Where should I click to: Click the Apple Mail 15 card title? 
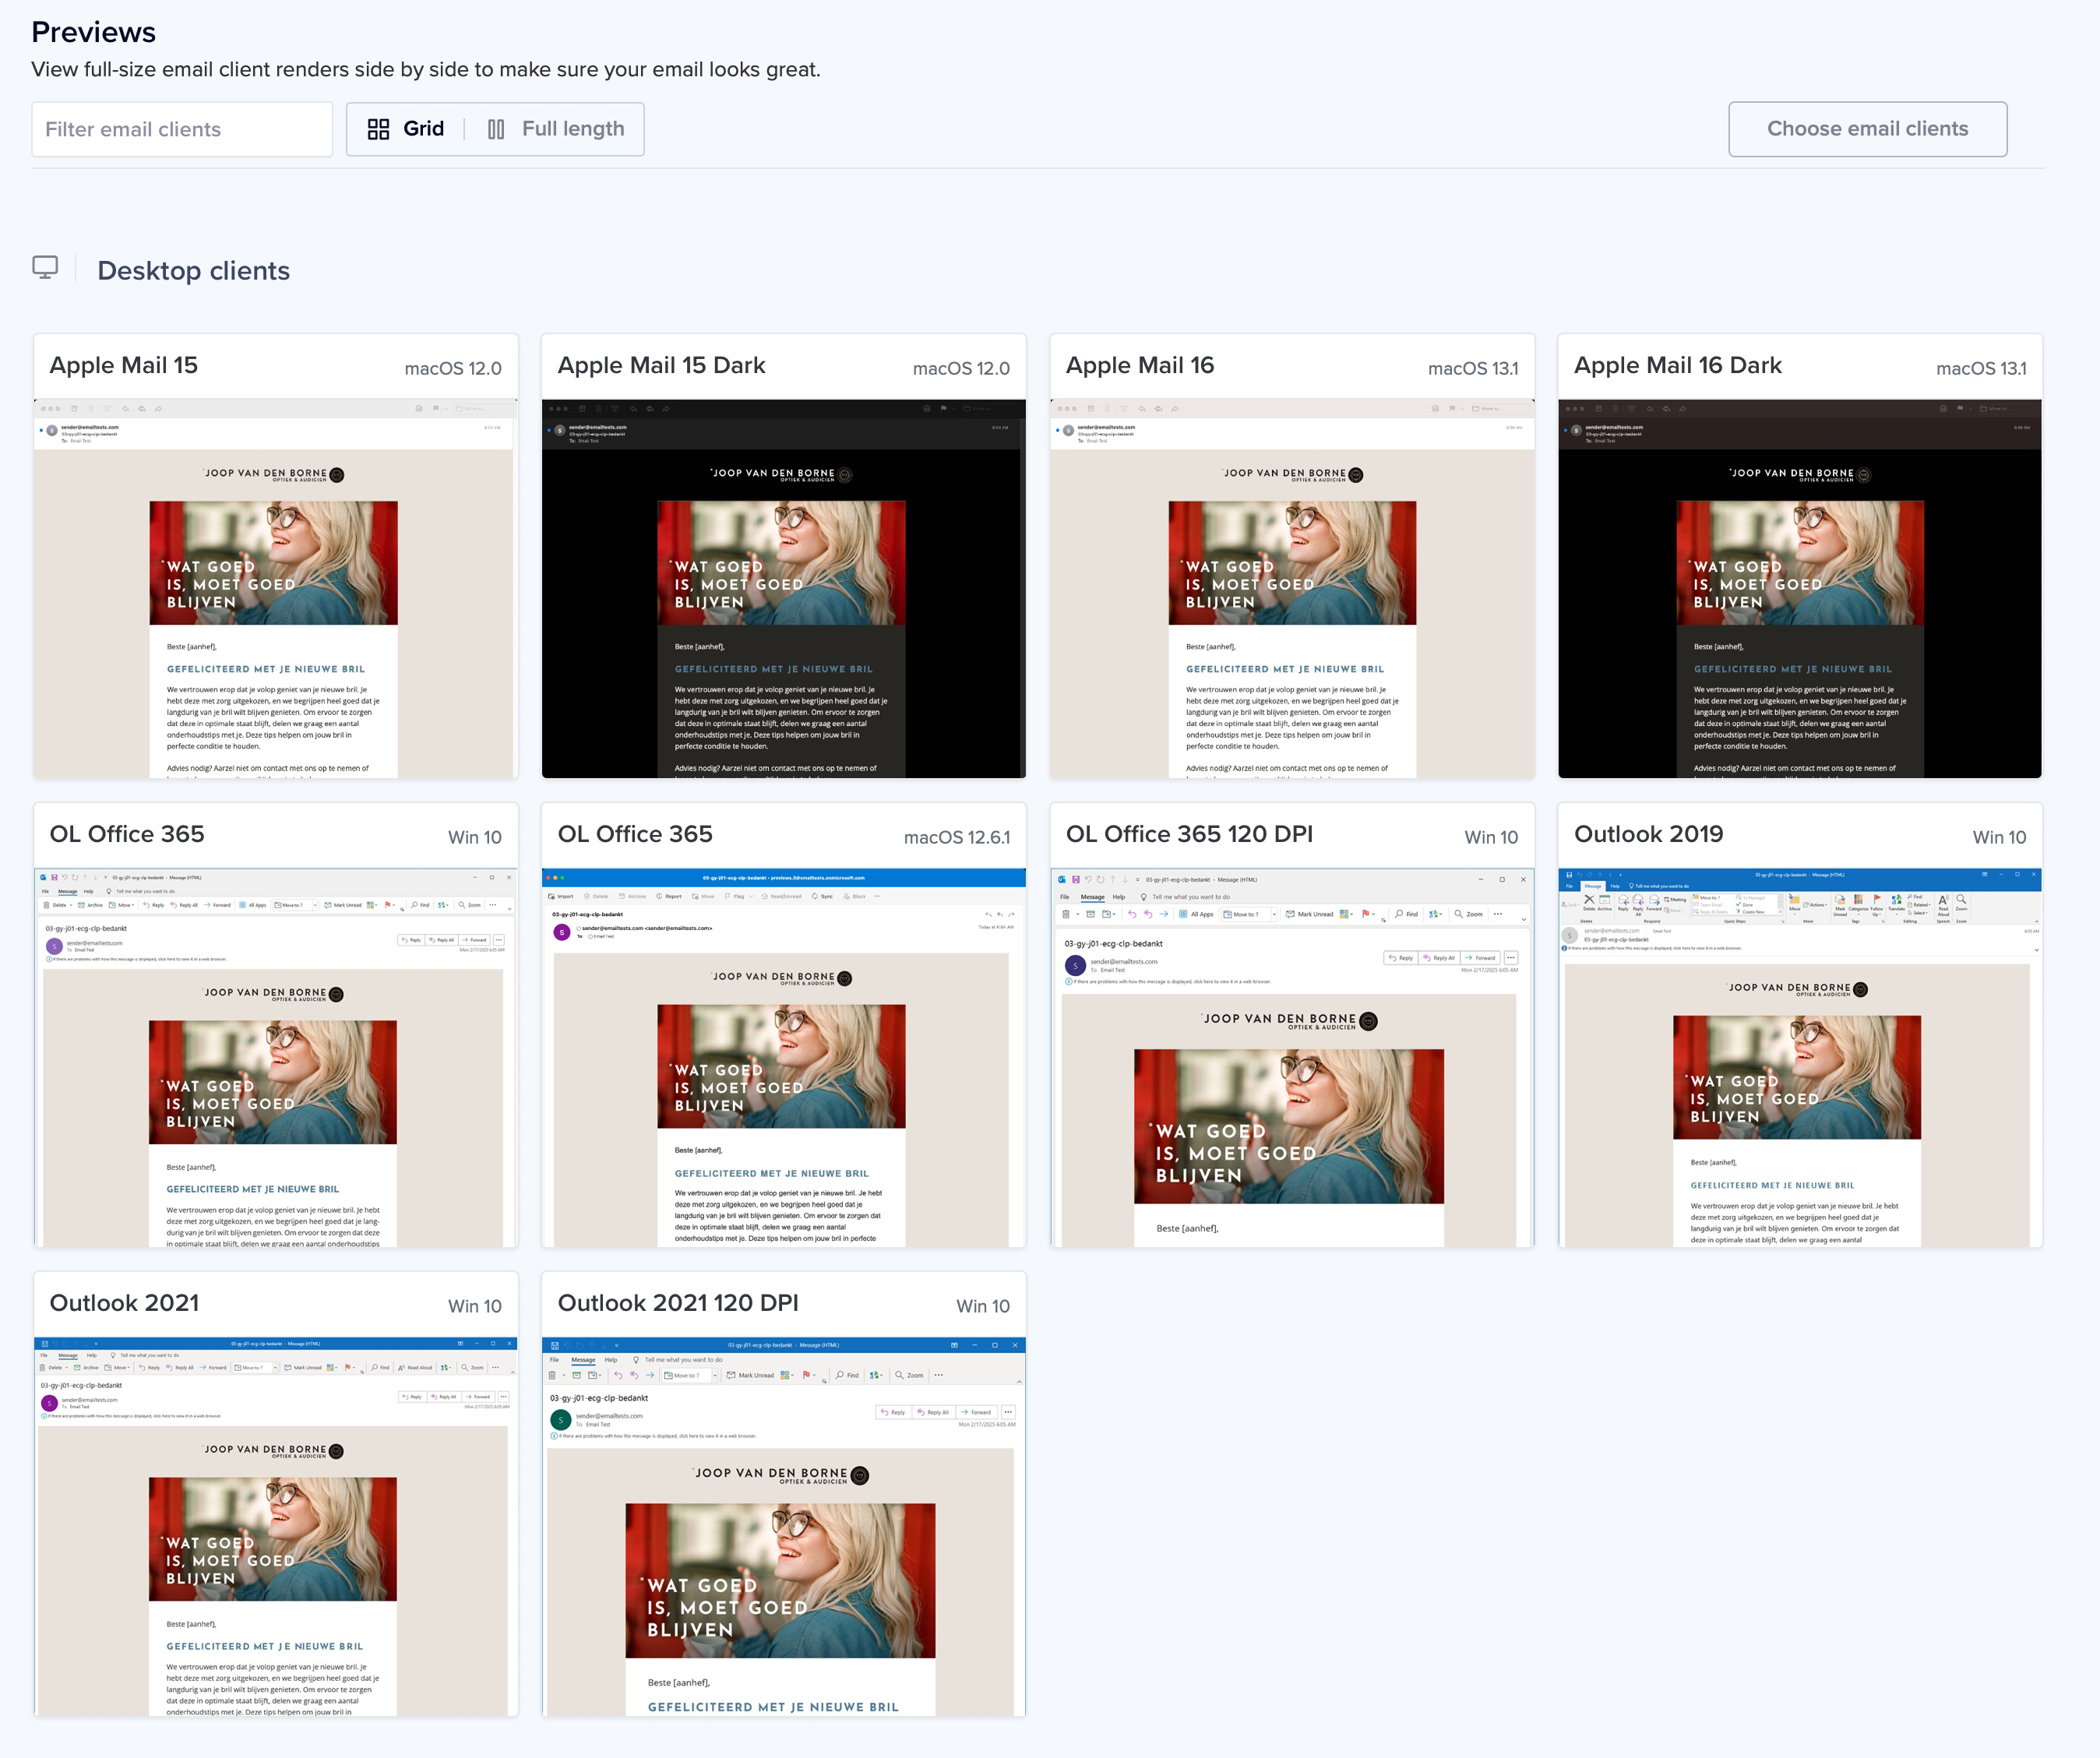point(124,366)
